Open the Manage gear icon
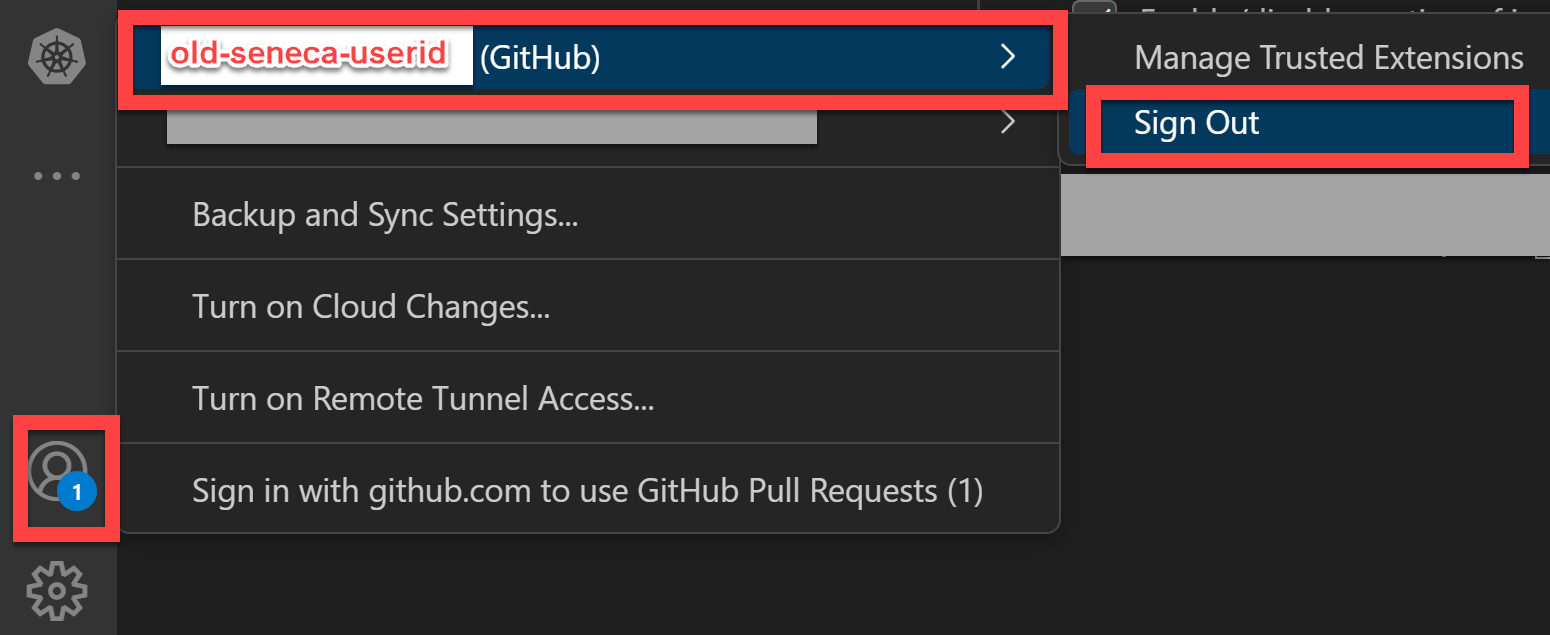1550x635 pixels. 57,591
